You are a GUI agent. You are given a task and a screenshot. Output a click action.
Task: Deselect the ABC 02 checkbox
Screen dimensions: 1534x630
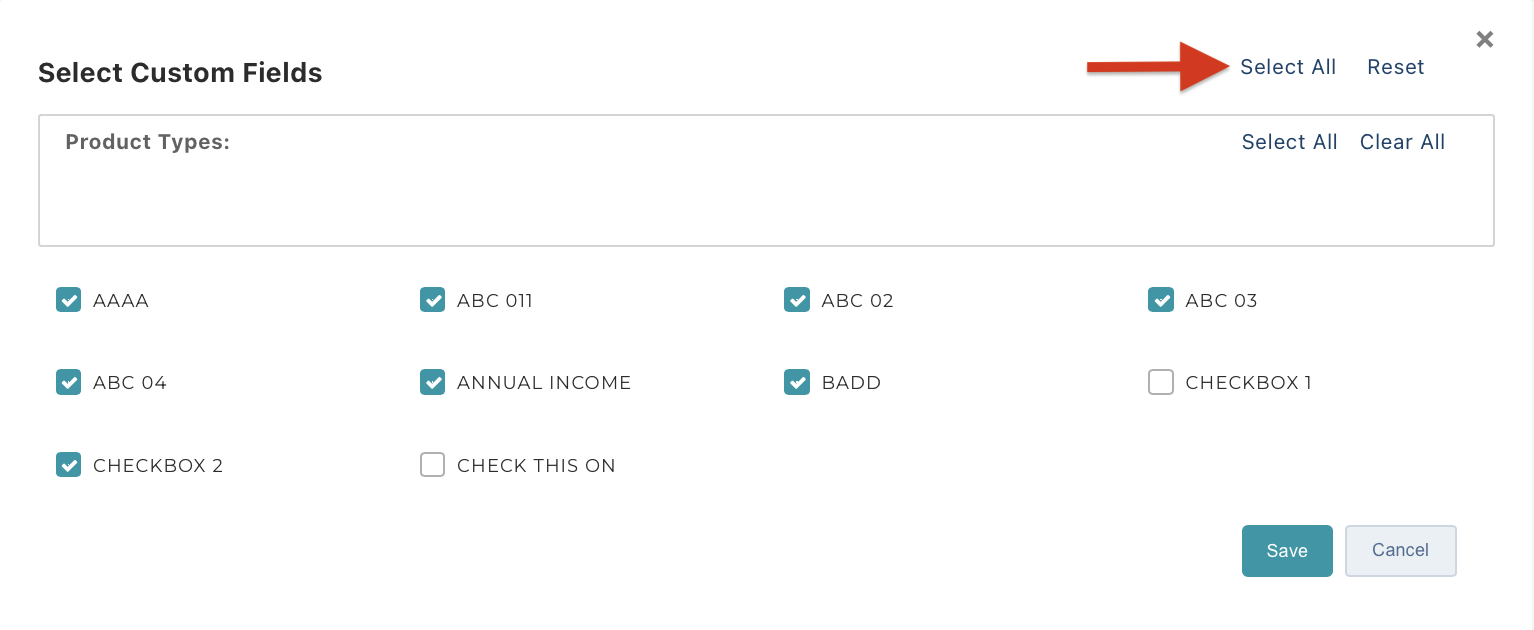[x=797, y=300]
